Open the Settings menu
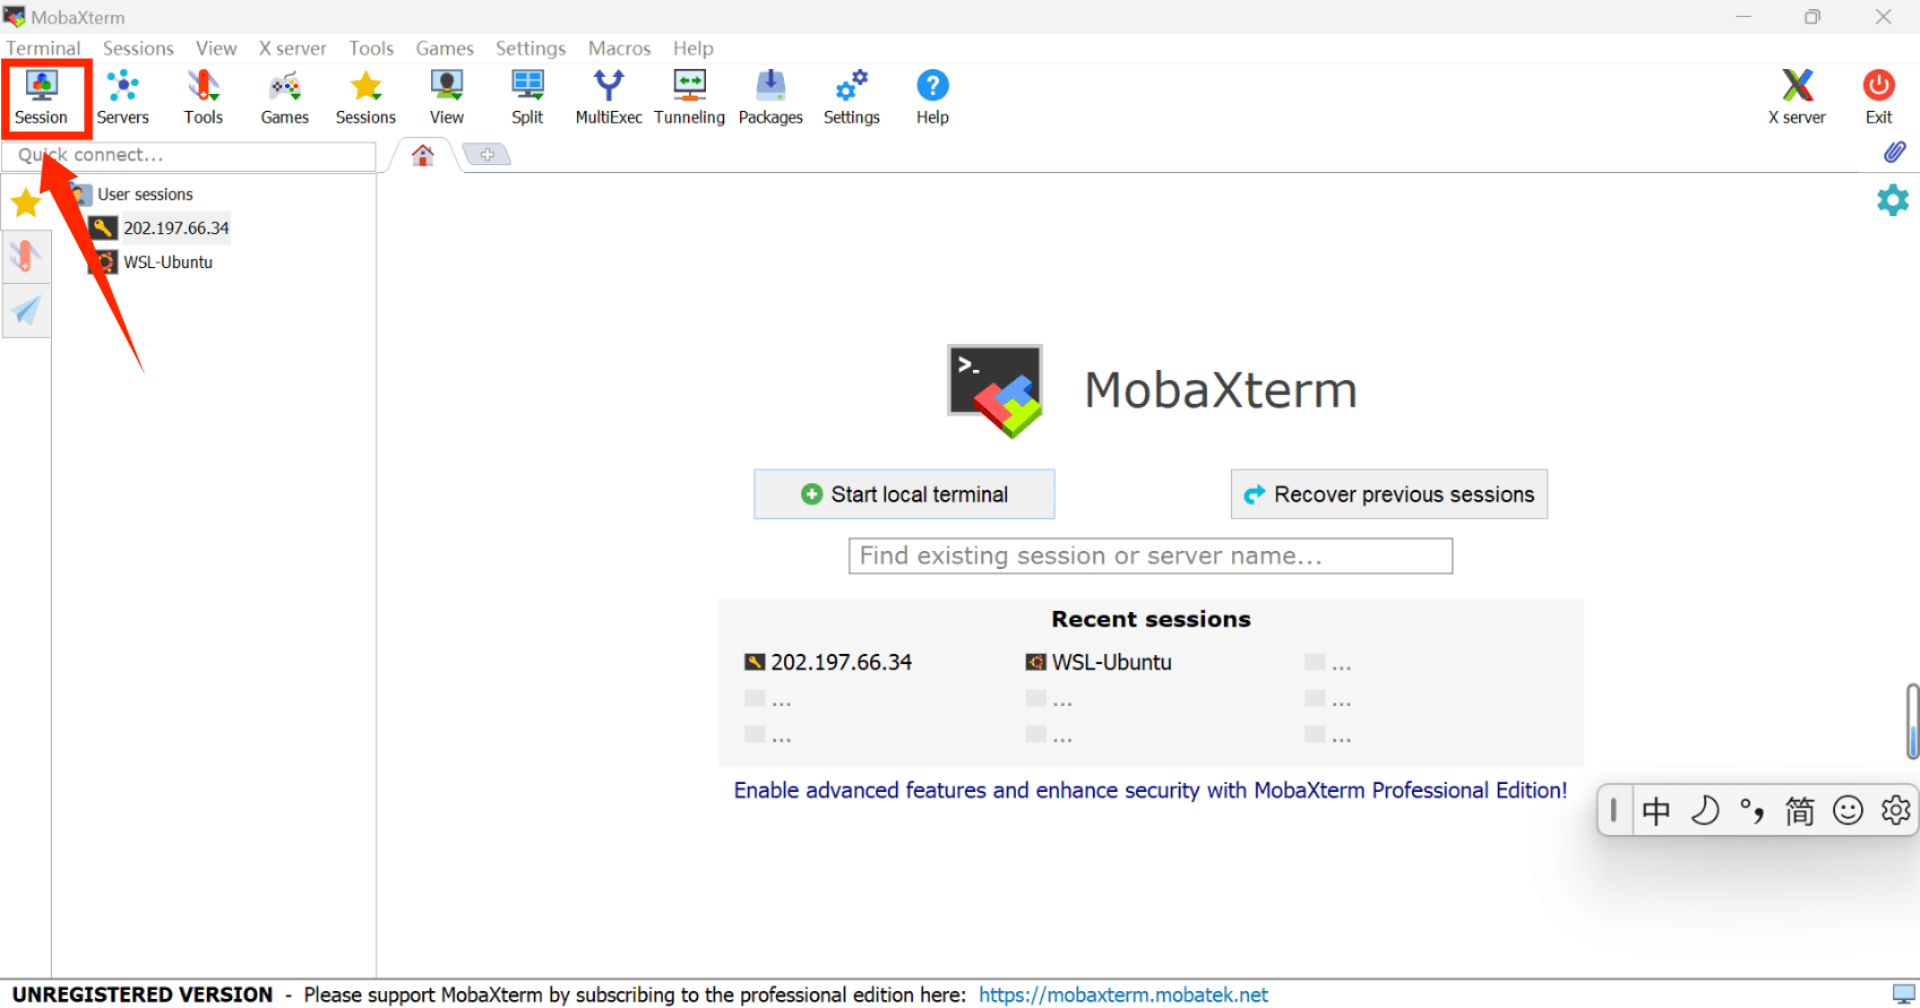Screen dimensions: 1920x1008 pos(530,48)
